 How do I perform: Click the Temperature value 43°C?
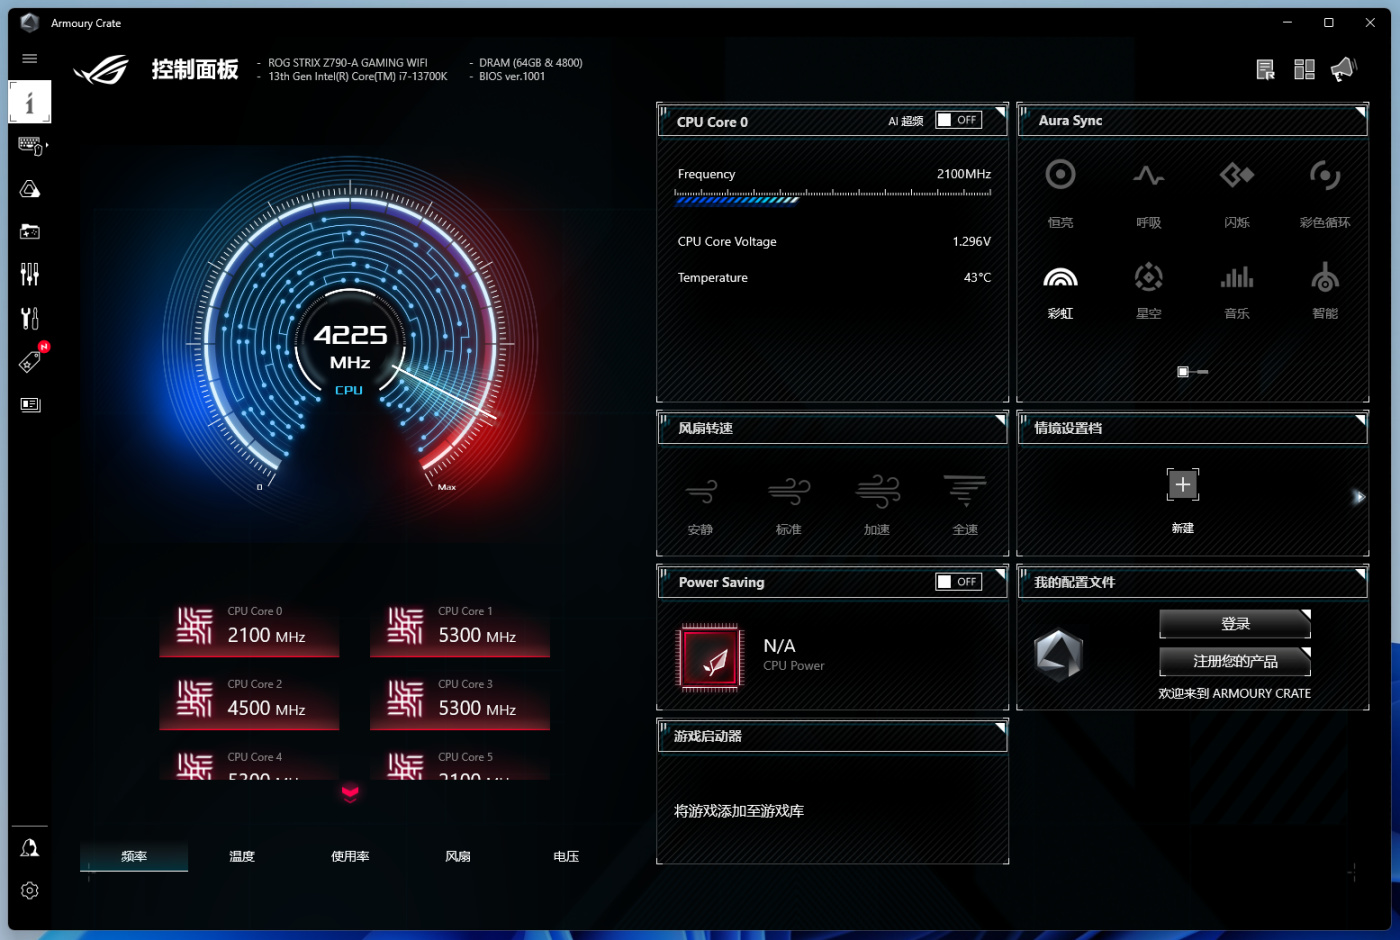coord(978,278)
